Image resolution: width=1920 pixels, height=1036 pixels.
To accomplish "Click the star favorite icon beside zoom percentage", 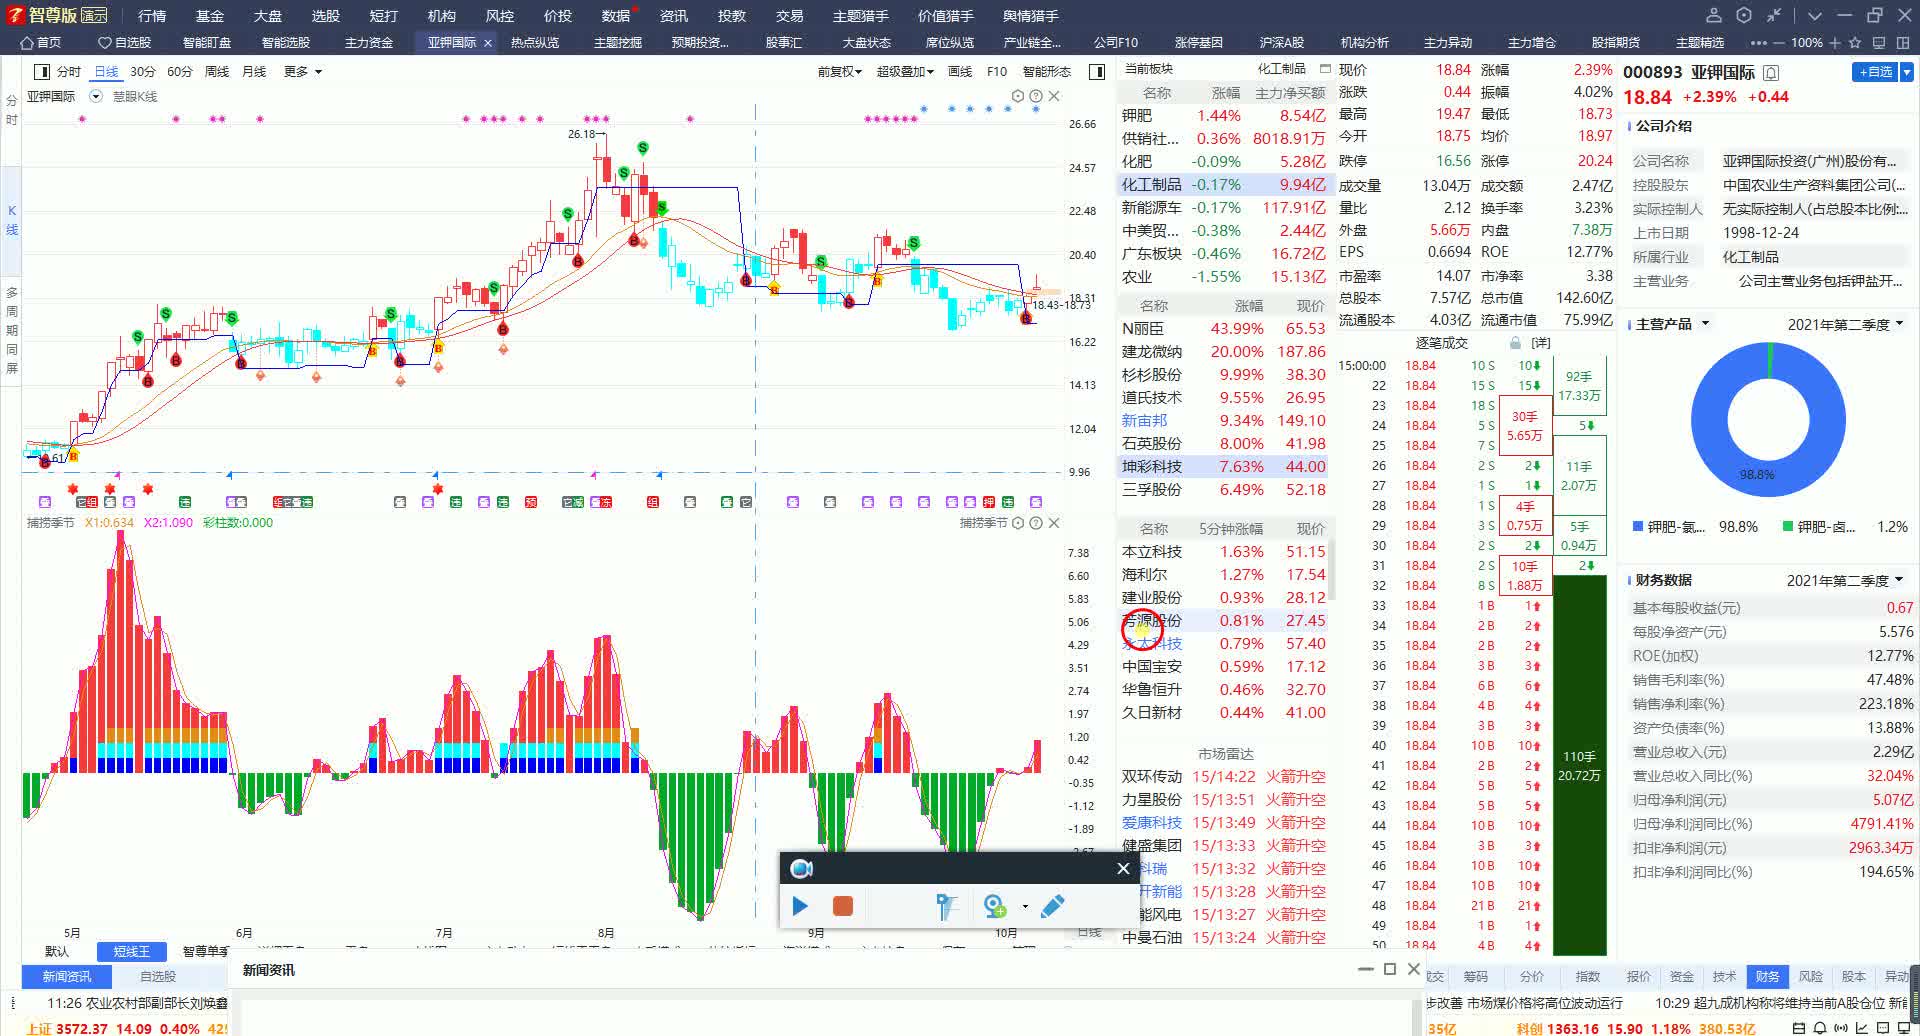I will pos(1855,43).
